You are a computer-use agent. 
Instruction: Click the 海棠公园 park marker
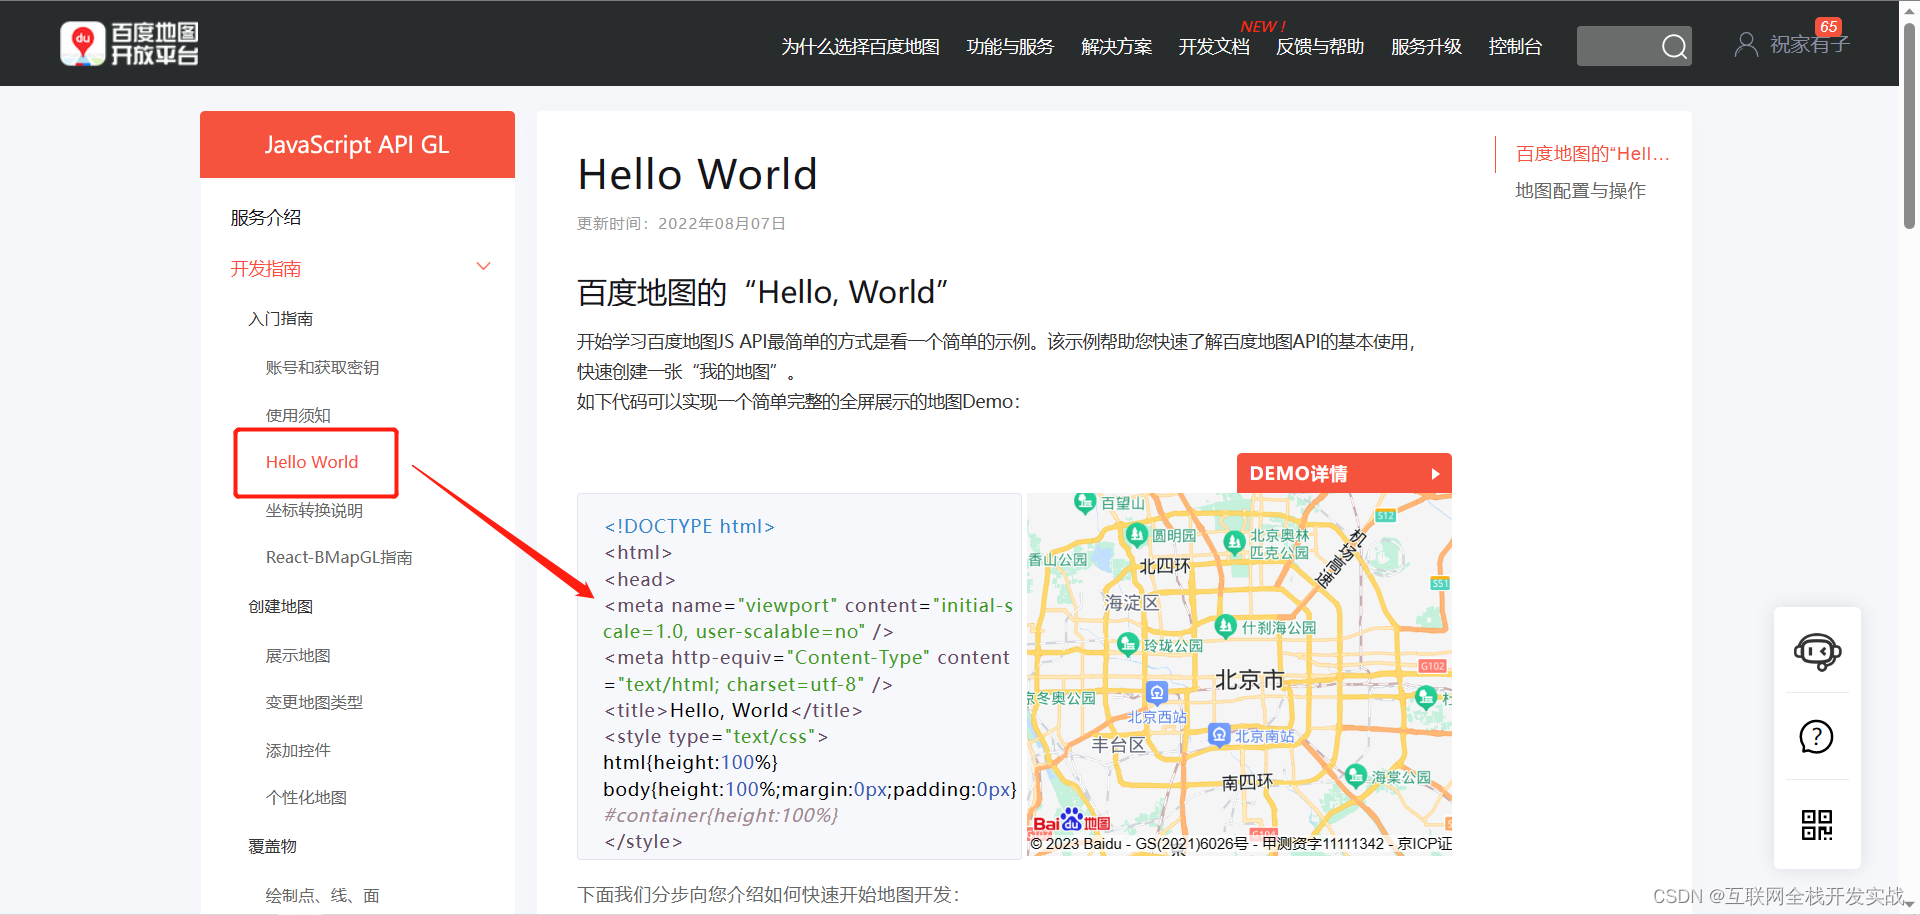click(x=1356, y=775)
